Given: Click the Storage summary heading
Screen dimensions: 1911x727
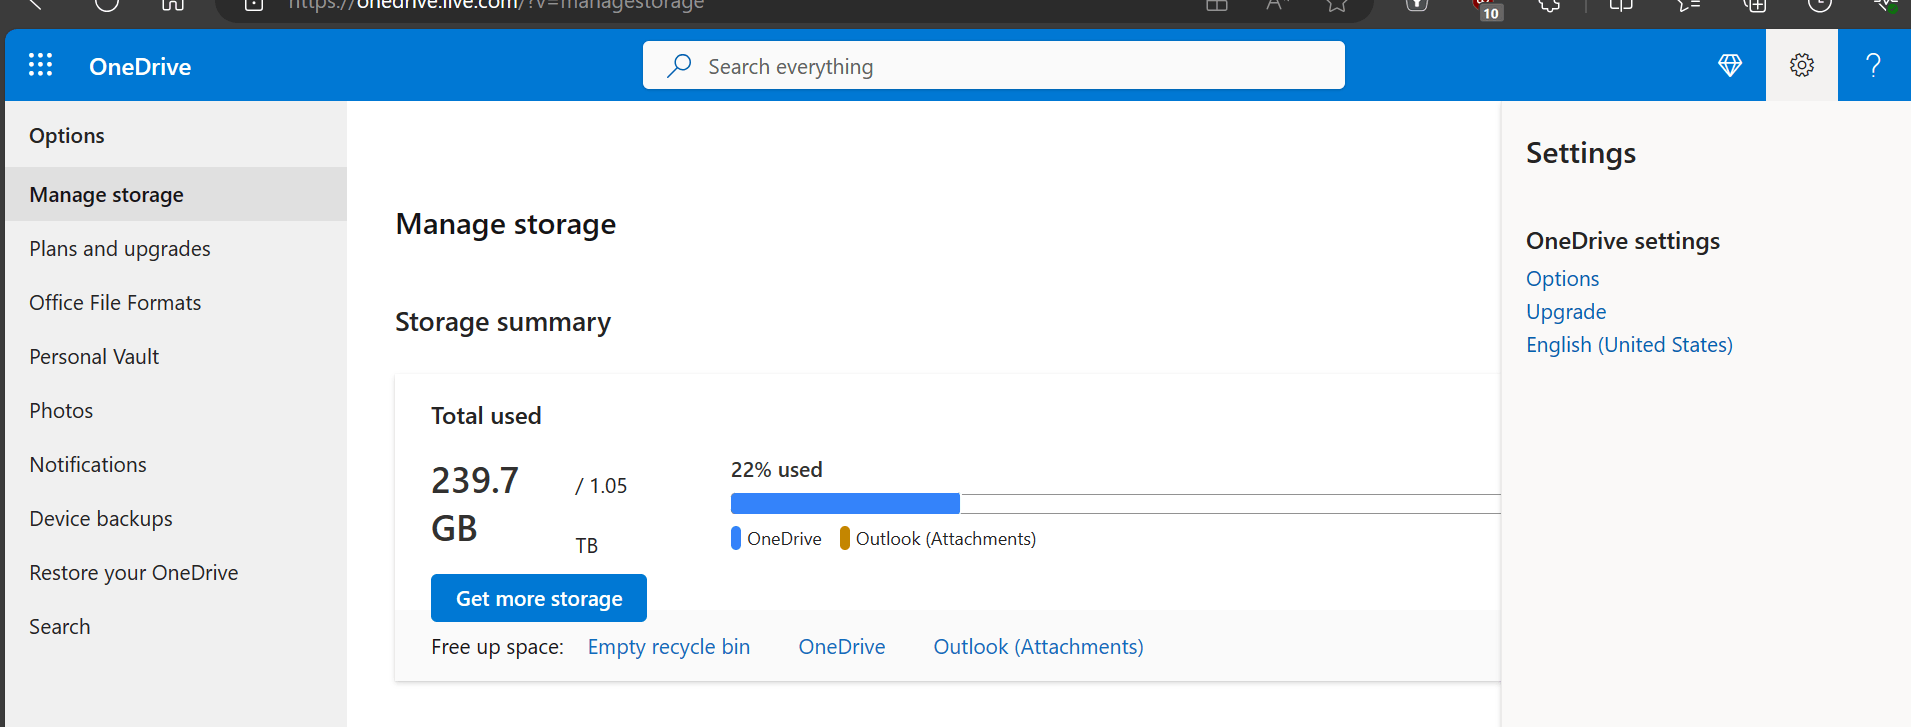Looking at the screenshot, I should coord(503,322).
